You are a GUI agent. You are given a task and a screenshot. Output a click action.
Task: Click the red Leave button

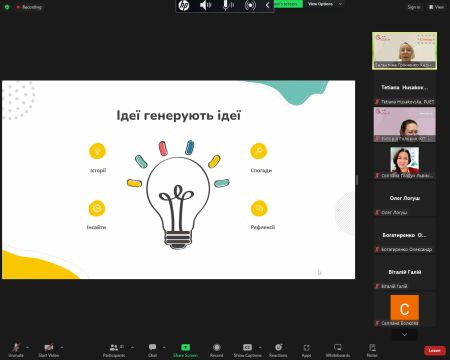(435, 350)
